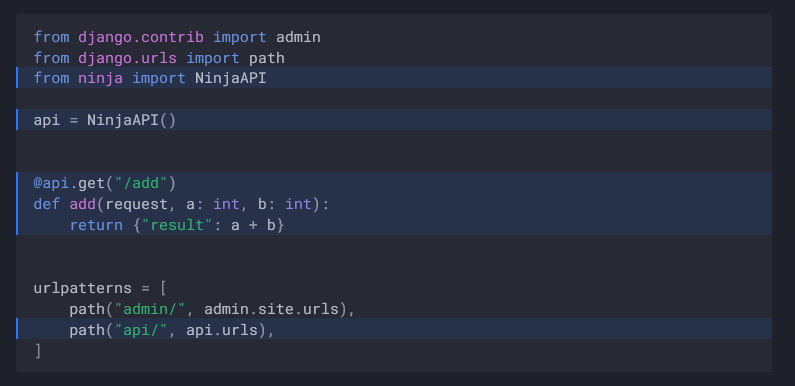Click the closing square bracket line
This screenshot has width=795, height=386.
pyautogui.click(x=38, y=351)
